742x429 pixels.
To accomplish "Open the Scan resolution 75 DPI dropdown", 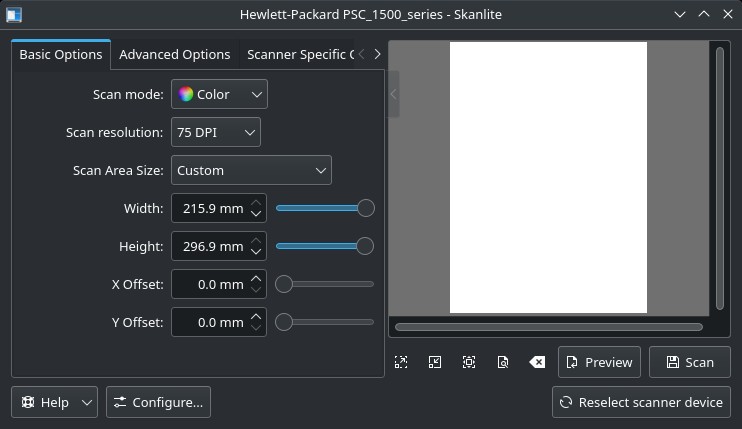I will pyautogui.click(x=216, y=132).
